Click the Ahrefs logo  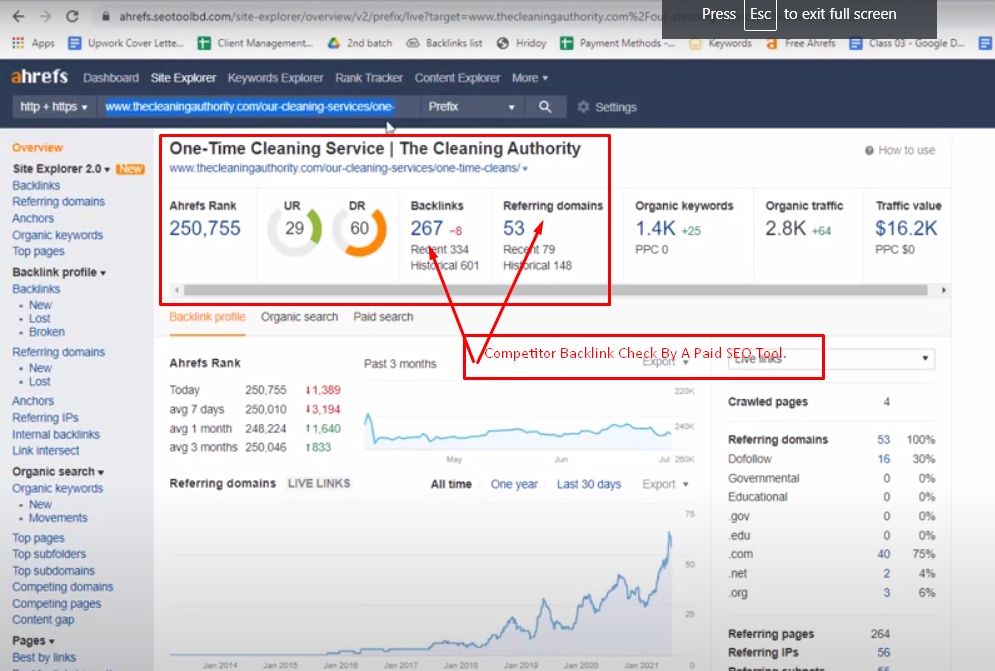[38, 78]
